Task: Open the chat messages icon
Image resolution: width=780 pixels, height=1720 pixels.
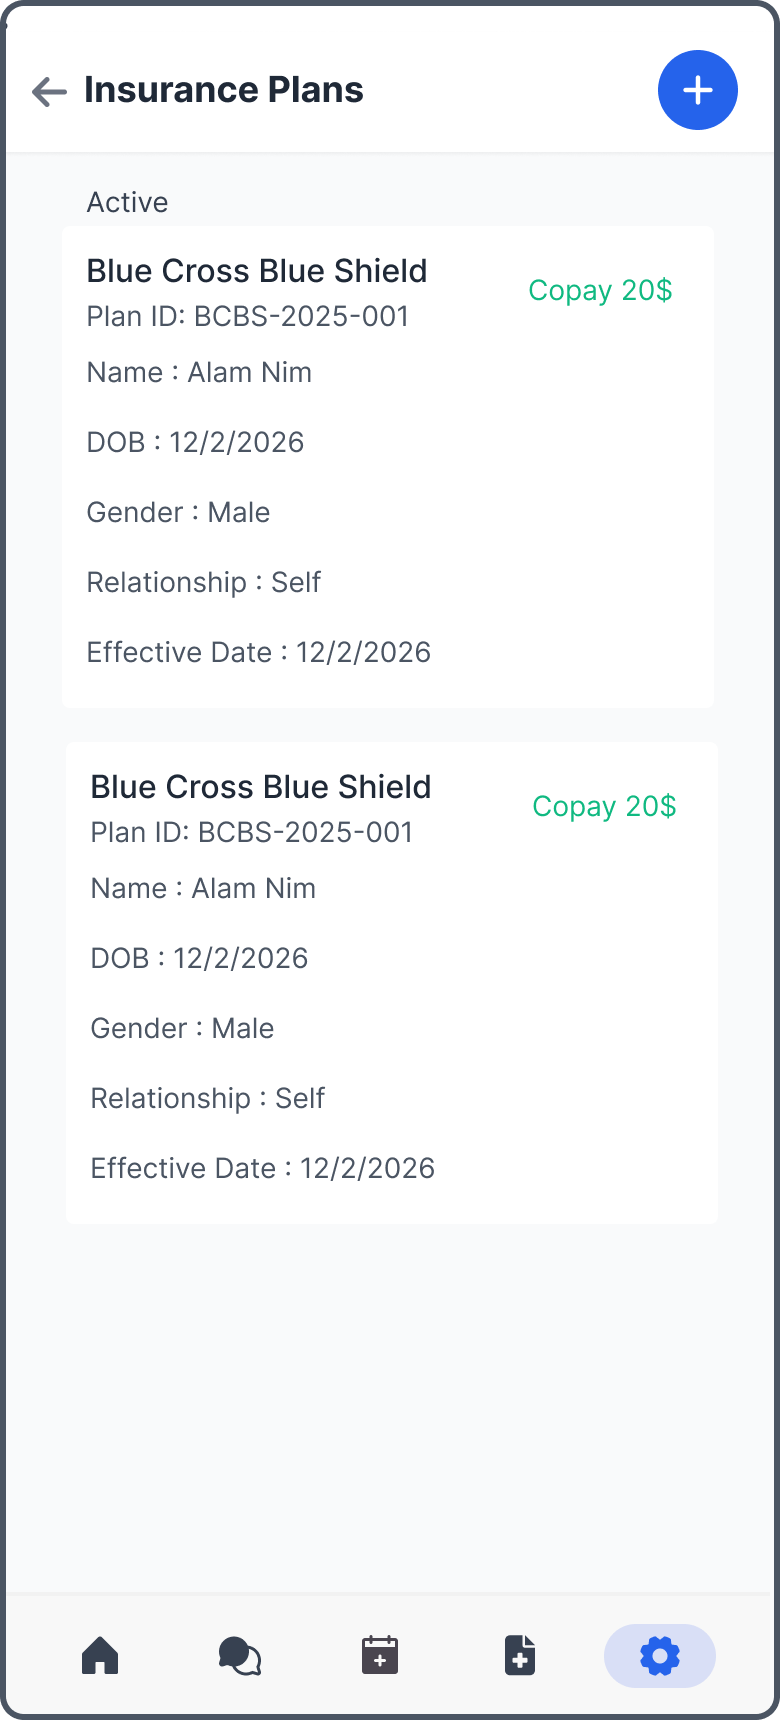Action: click(x=240, y=1656)
